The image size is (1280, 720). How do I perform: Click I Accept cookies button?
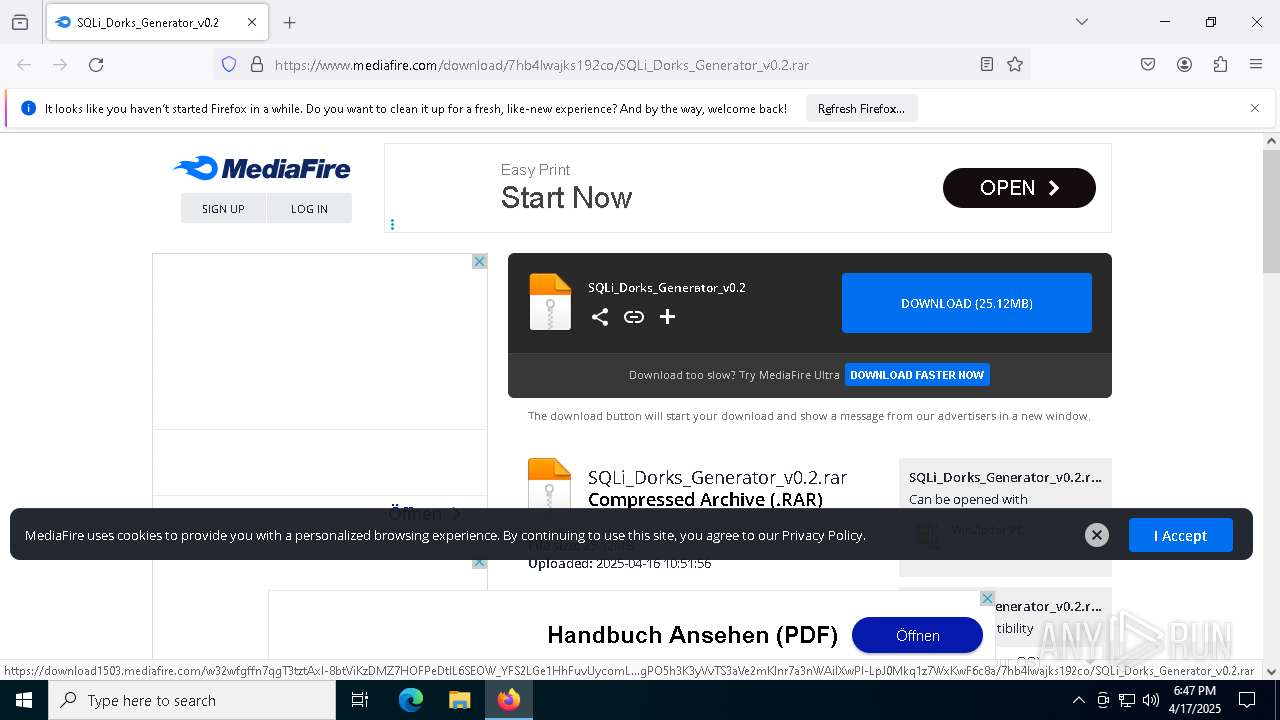pyautogui.click(x=1181, y=535)
